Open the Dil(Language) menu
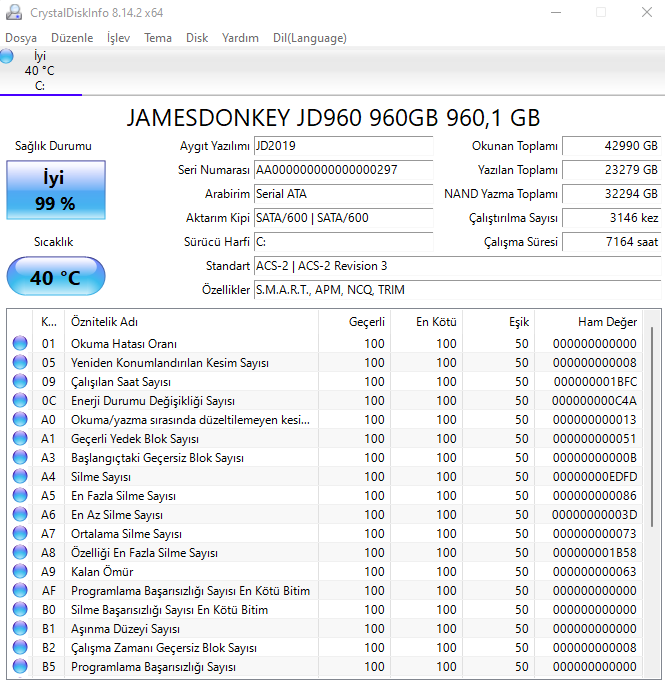665x686 pixels. pyautogui.click(x=309, y=38)
